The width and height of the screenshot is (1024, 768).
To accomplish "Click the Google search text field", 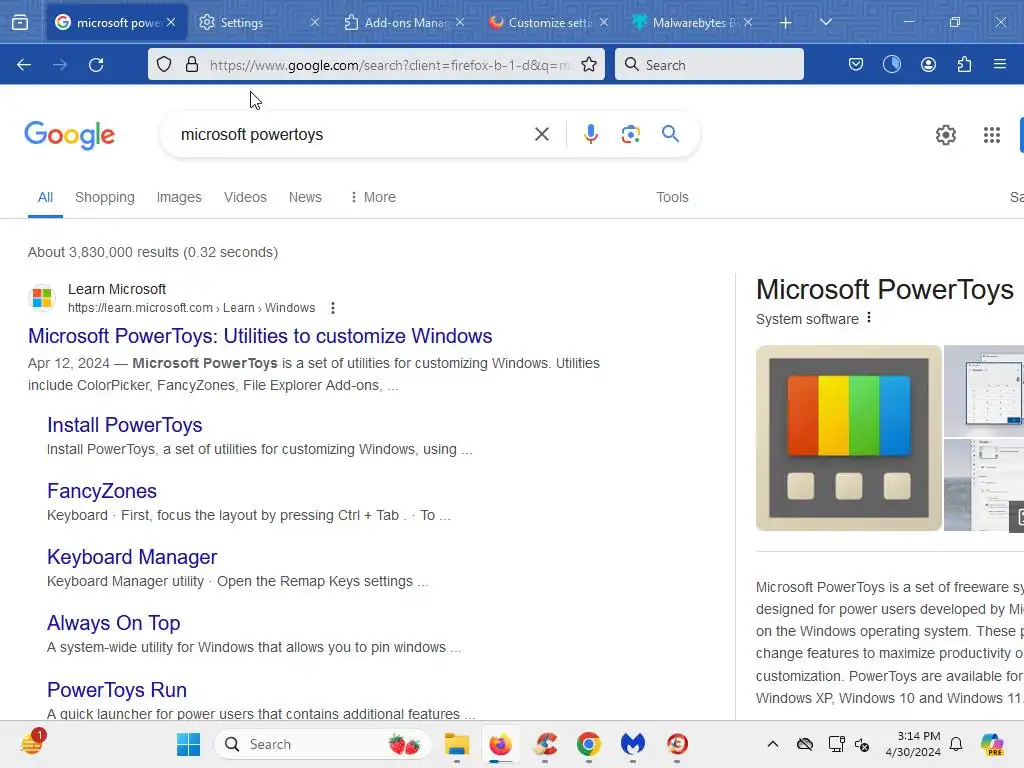I will [x=353, y=134].
